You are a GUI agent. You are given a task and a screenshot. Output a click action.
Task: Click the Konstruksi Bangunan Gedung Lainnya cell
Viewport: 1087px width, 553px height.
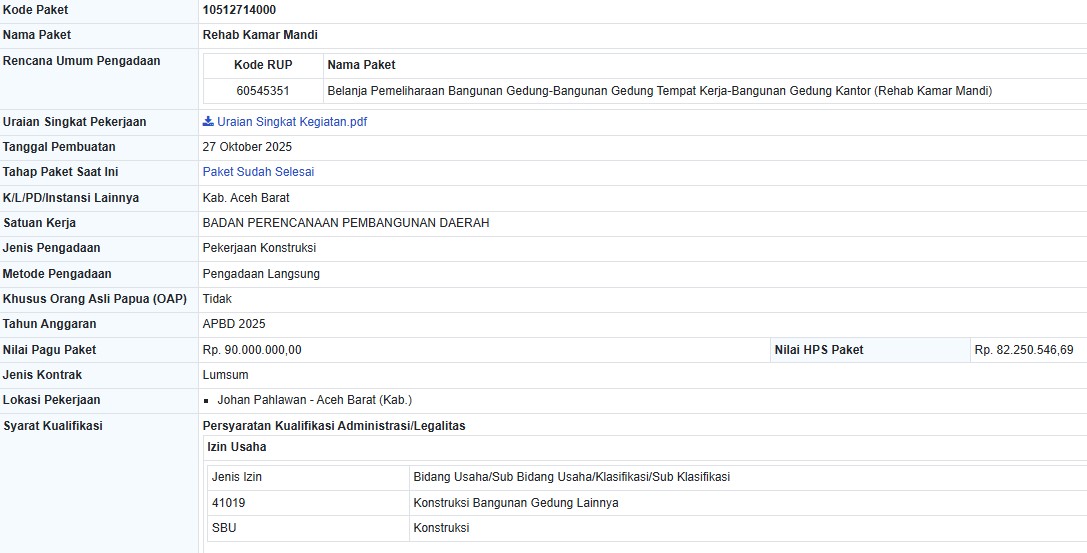click(515, 503)
